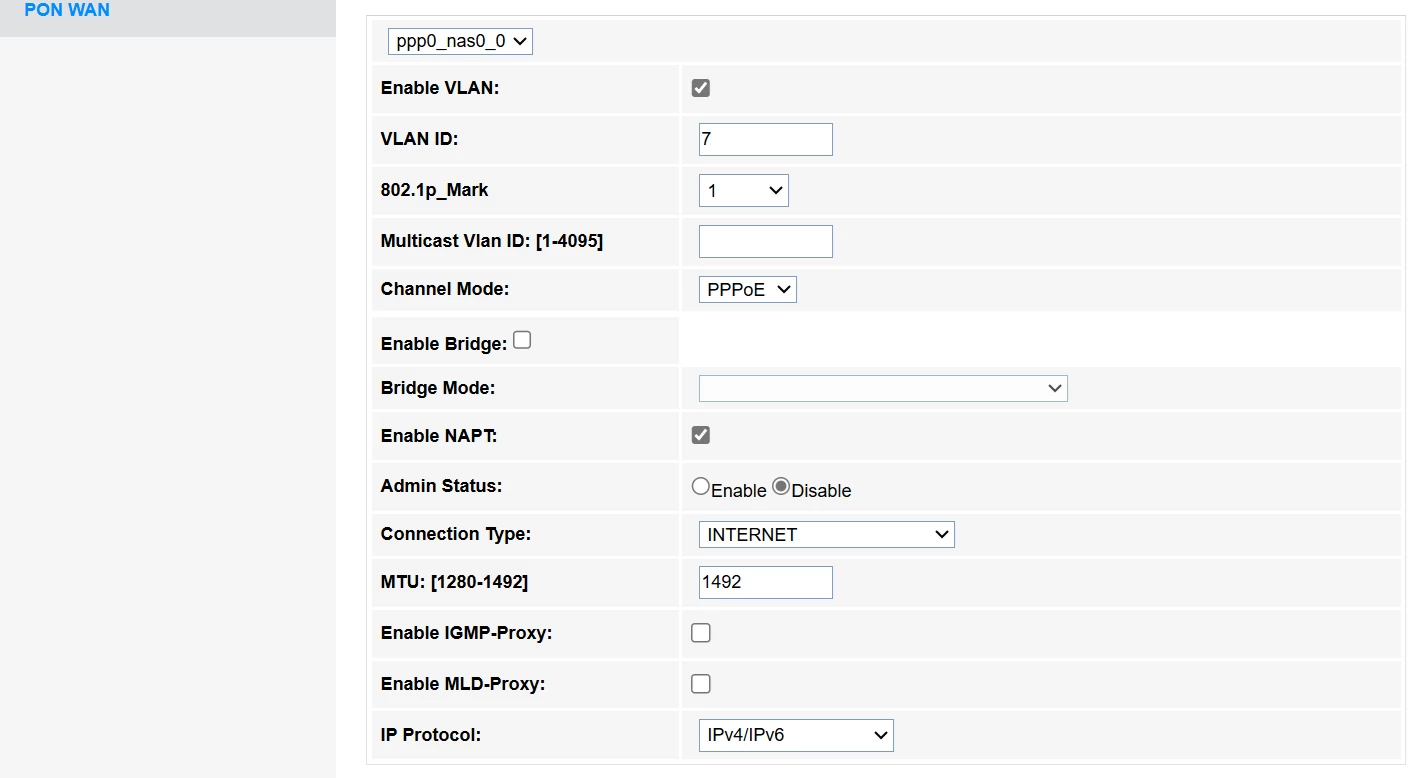Toggle the Enable NAPT checkbox
Image resolution: width=1421 pixels, height=778 pixels.
click(x=701, y=435)
